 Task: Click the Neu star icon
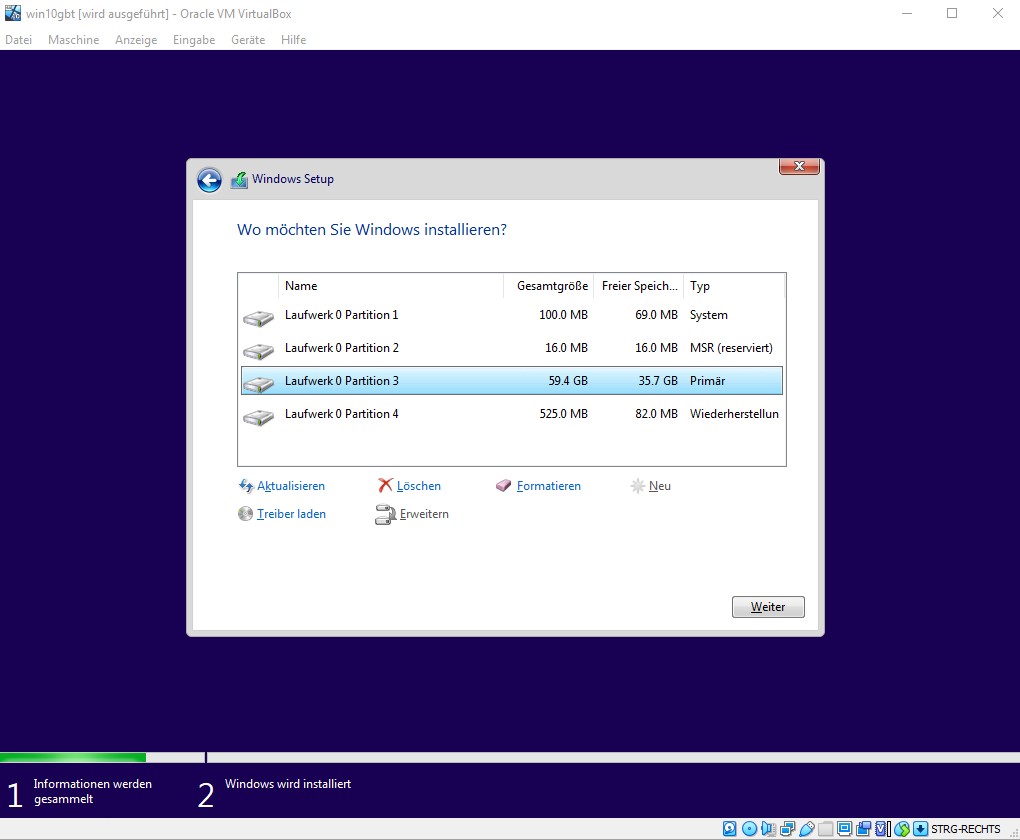[638, 485]
